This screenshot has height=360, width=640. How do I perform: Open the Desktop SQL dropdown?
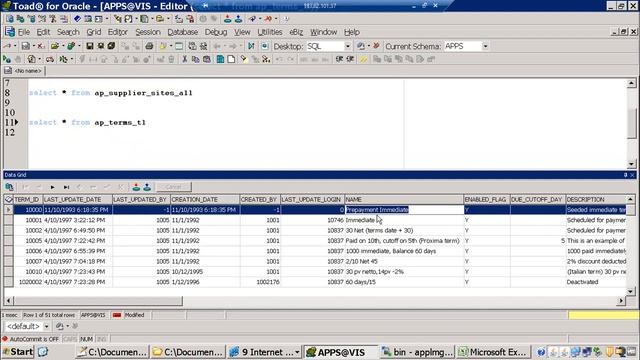point(348,46)
